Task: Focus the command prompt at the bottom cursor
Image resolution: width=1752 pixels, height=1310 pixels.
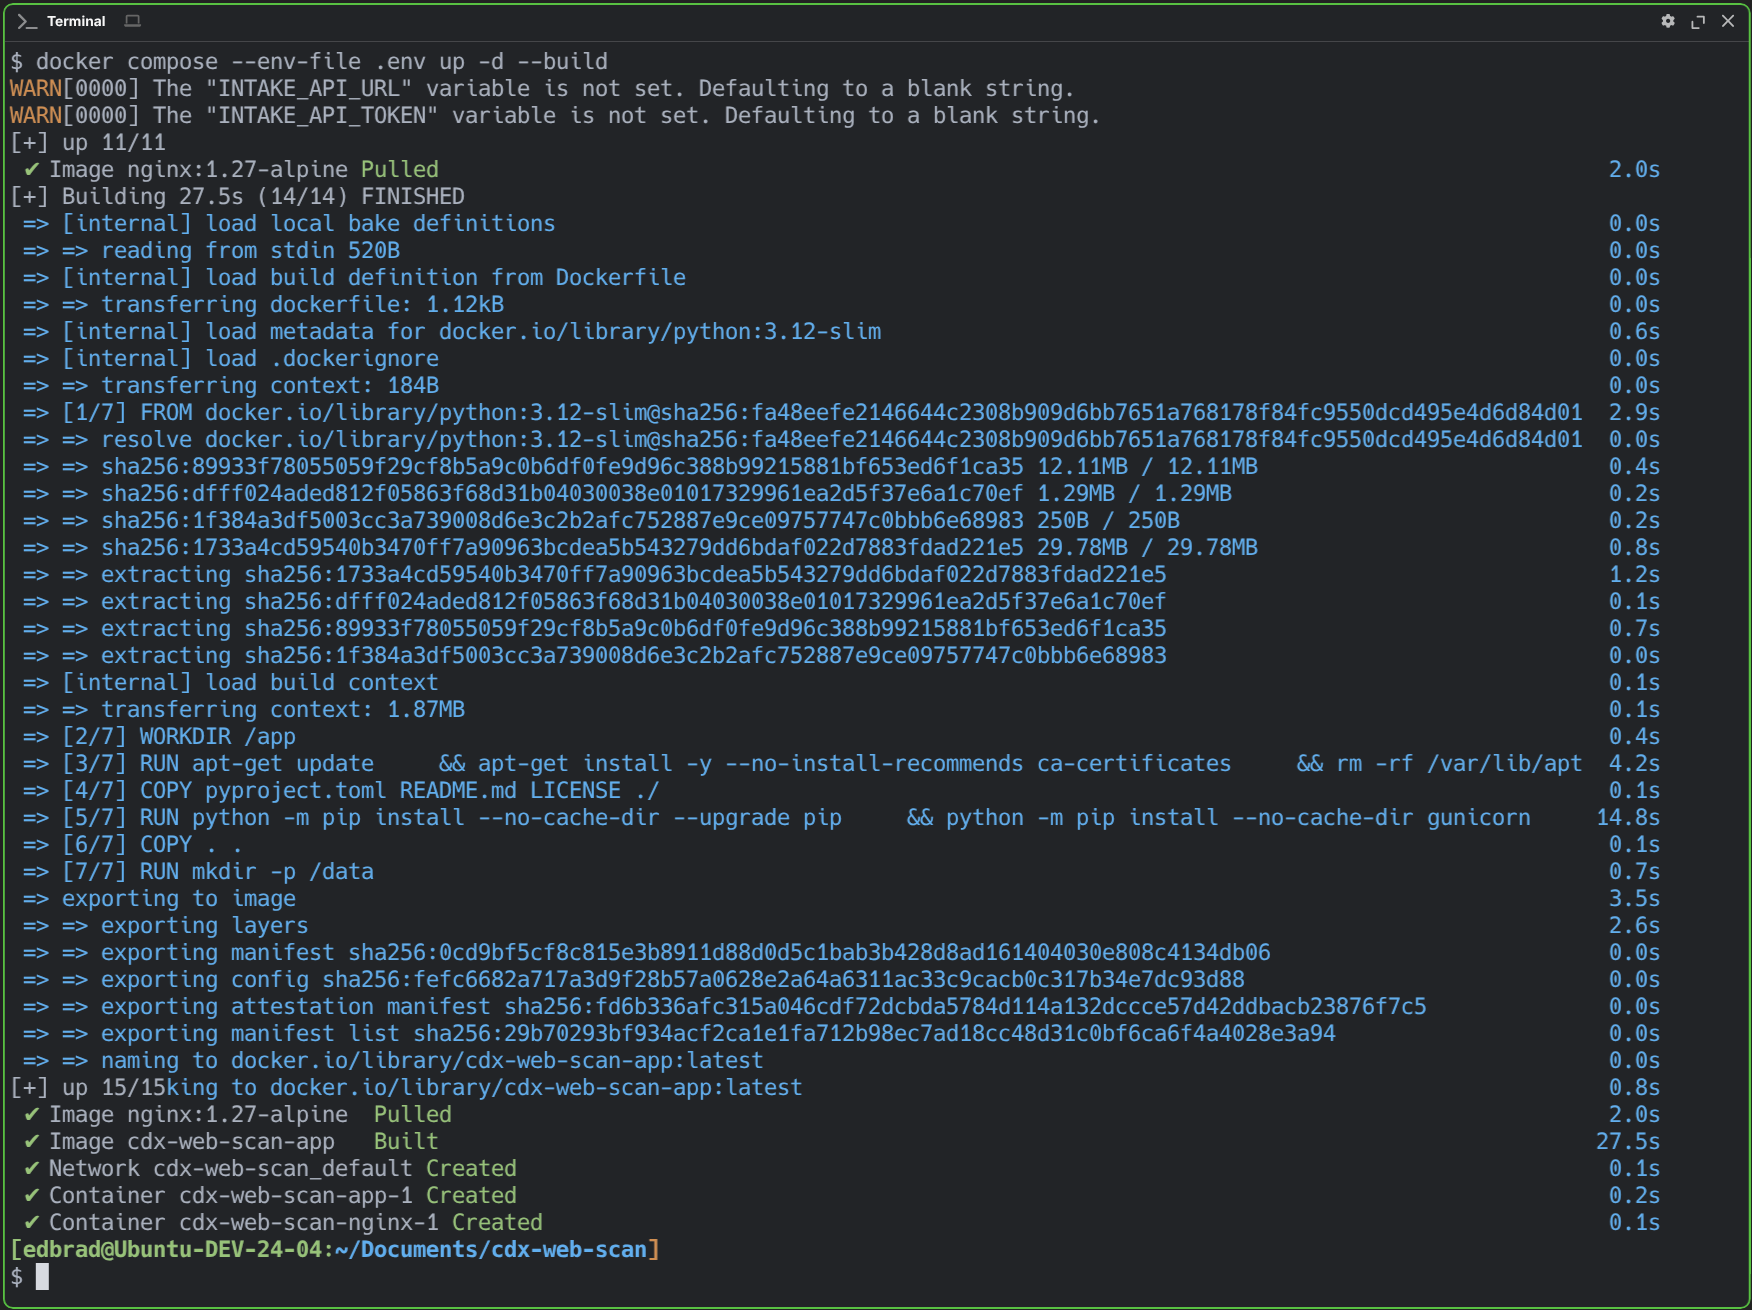Action: [x=42, y=1276]
